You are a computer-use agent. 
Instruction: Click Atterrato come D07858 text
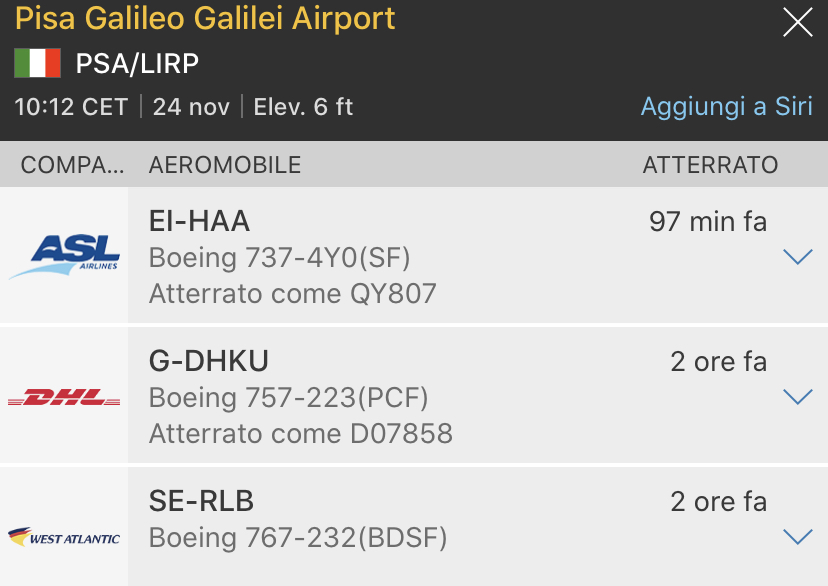coord(301,433)
